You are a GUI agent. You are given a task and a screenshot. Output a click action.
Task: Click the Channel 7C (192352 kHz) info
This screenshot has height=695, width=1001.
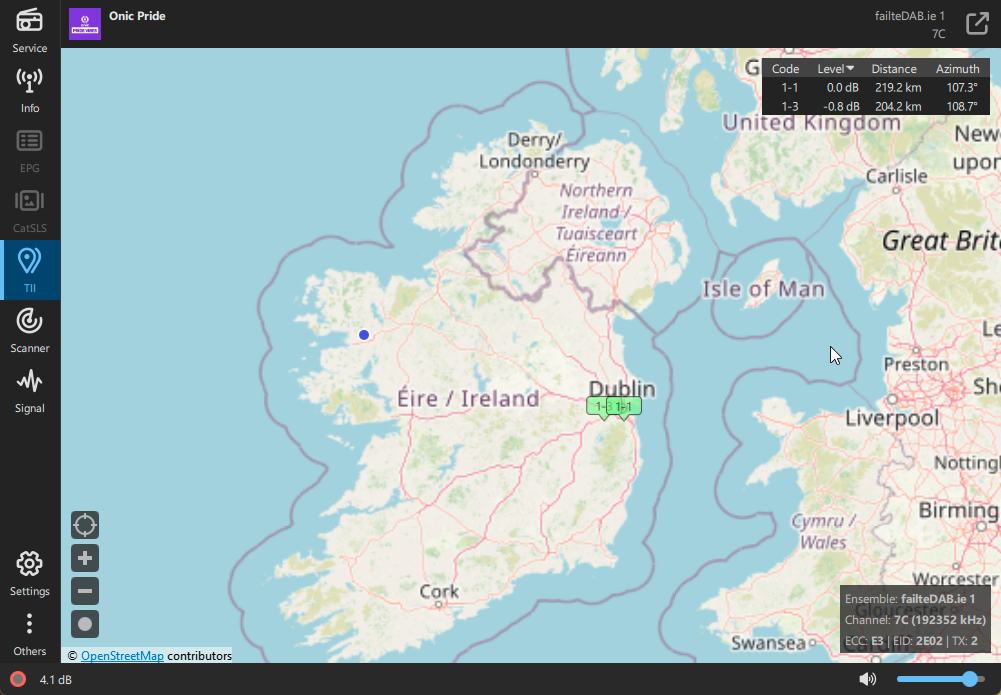tap(915, 620)
